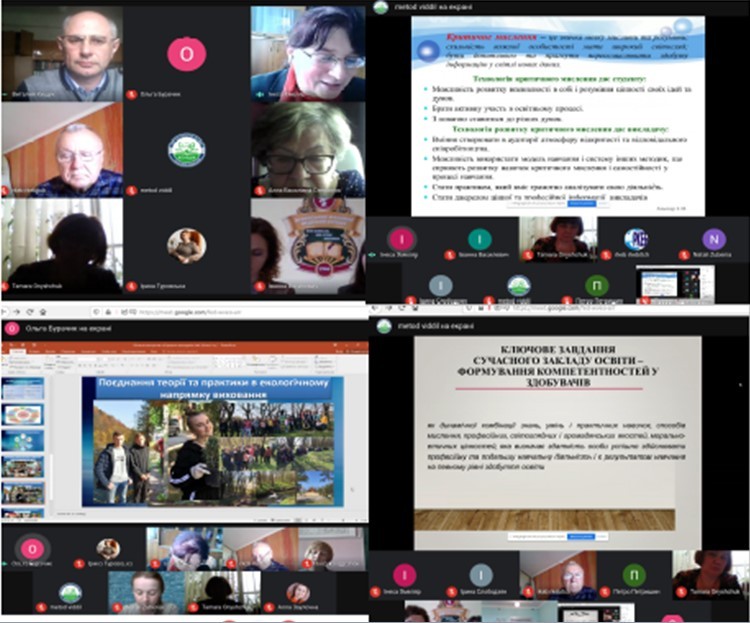Screen dimensions: 750x623
Task: Select blue globe logo avatar Andi Andich
Action: [636, 238]
